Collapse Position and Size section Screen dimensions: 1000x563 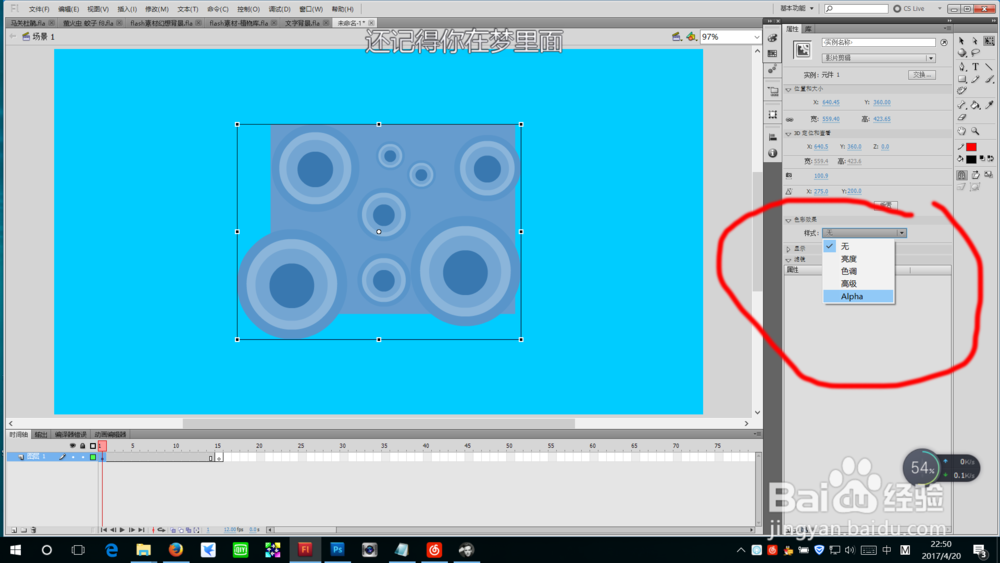pos(789,89)
